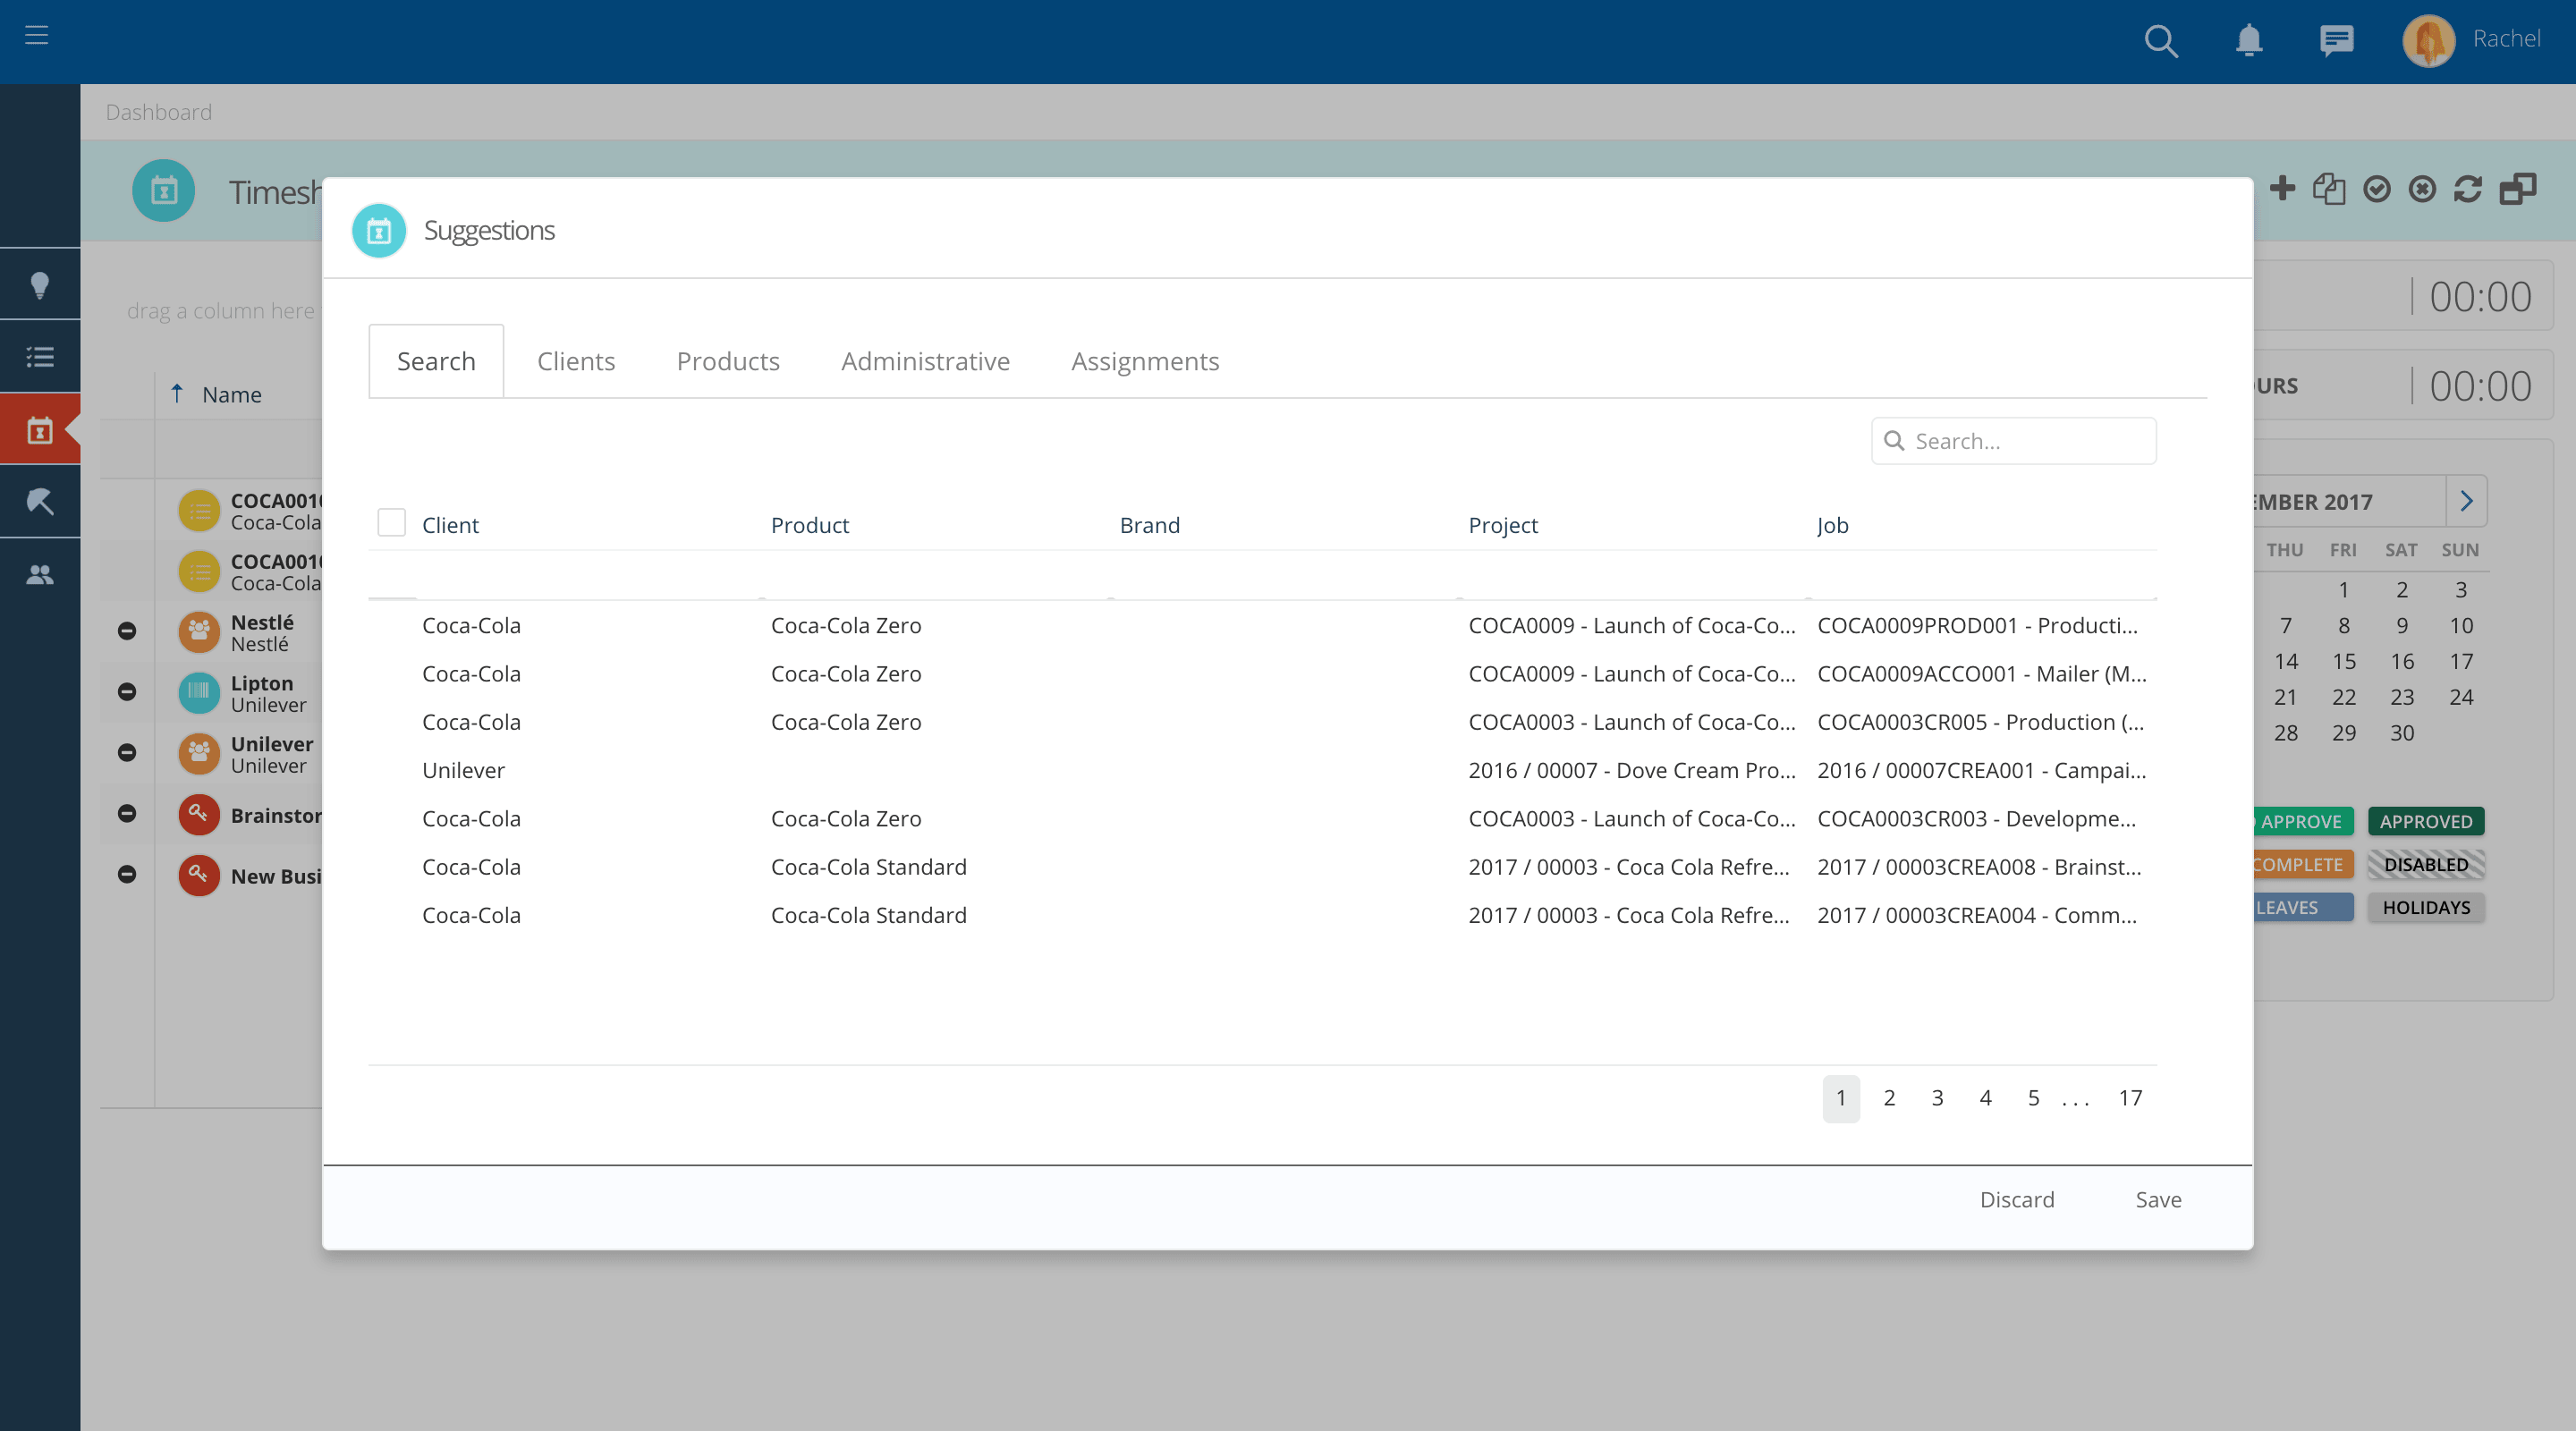This screenshot has width=2576, height=1431.
Task: Sort suggestions by Client column header
Action: click(450, 525)
